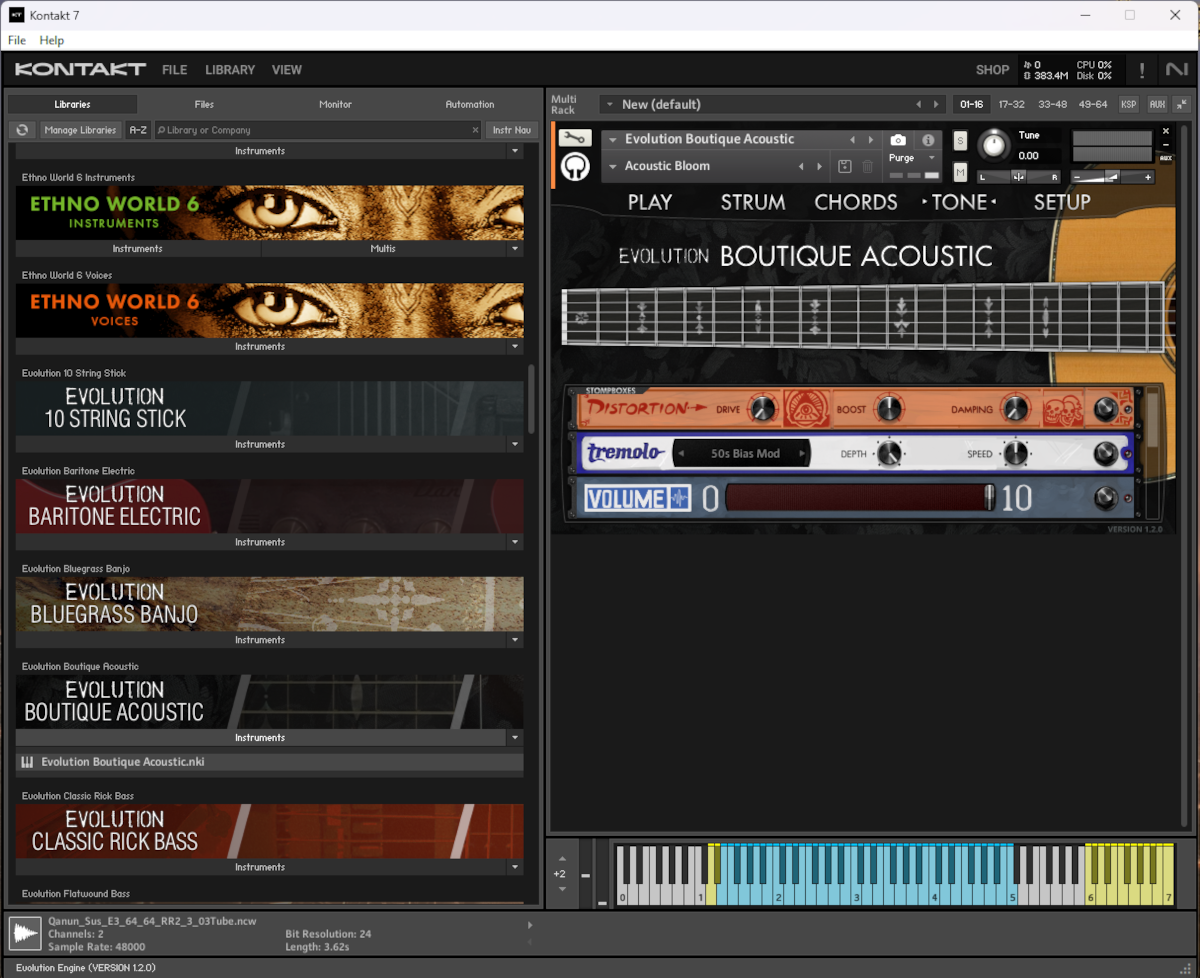Open the Purge dropdown menu
The height and width of the screenshot is (978, 1200).
931,158
